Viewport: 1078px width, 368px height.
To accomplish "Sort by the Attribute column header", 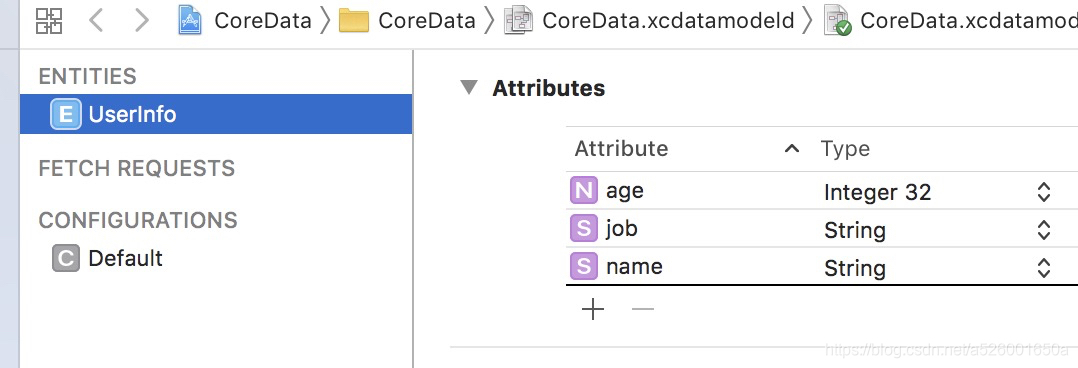I will point(622,149).
